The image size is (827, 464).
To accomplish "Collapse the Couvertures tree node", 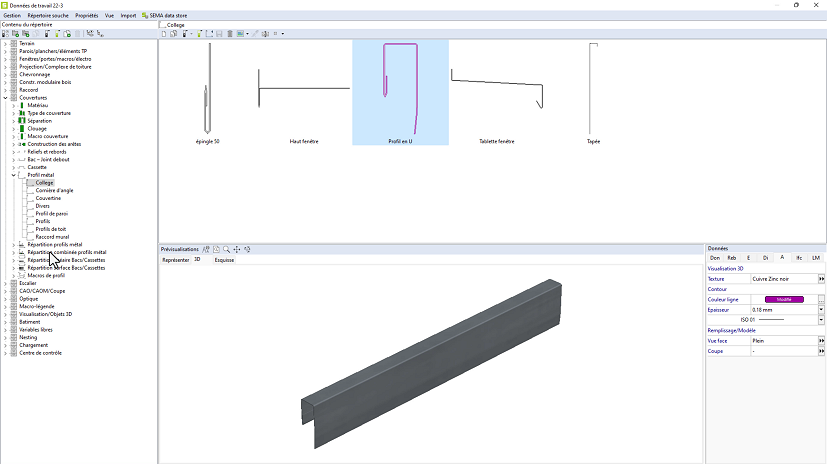I will 5,98.
